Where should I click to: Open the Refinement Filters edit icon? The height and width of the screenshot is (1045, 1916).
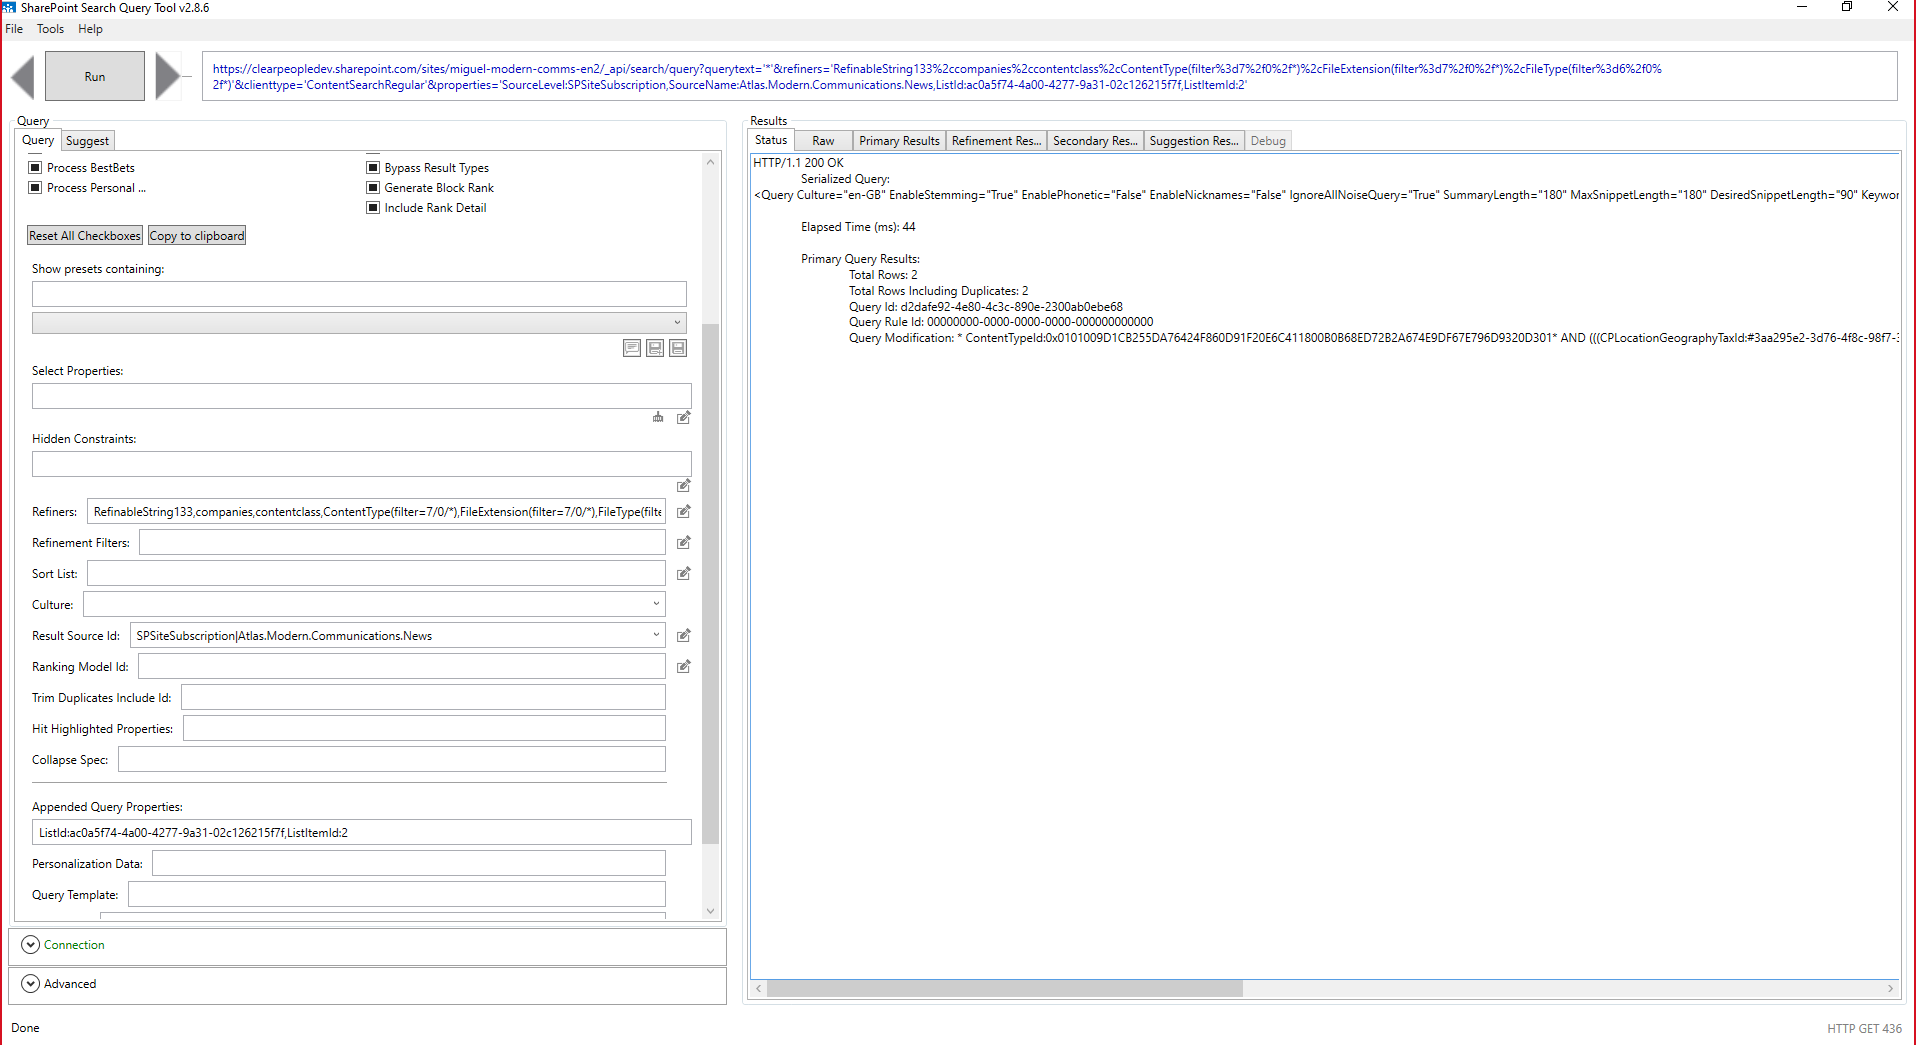(x=684, y=542)
